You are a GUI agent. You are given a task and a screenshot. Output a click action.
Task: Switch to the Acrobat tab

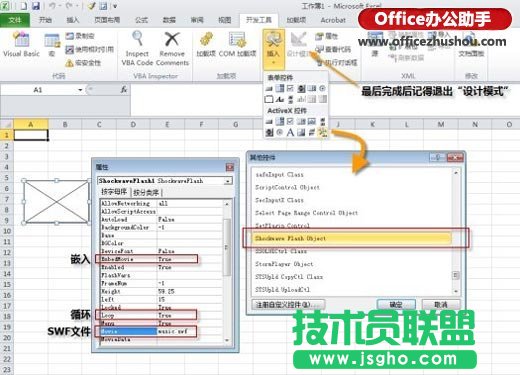pyautogui.click(x=333, y=20)
